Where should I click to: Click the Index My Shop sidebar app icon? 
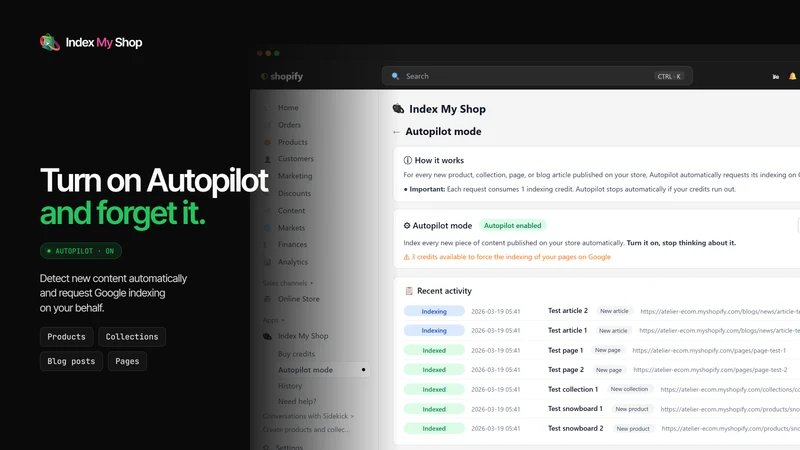click(267, 336)
